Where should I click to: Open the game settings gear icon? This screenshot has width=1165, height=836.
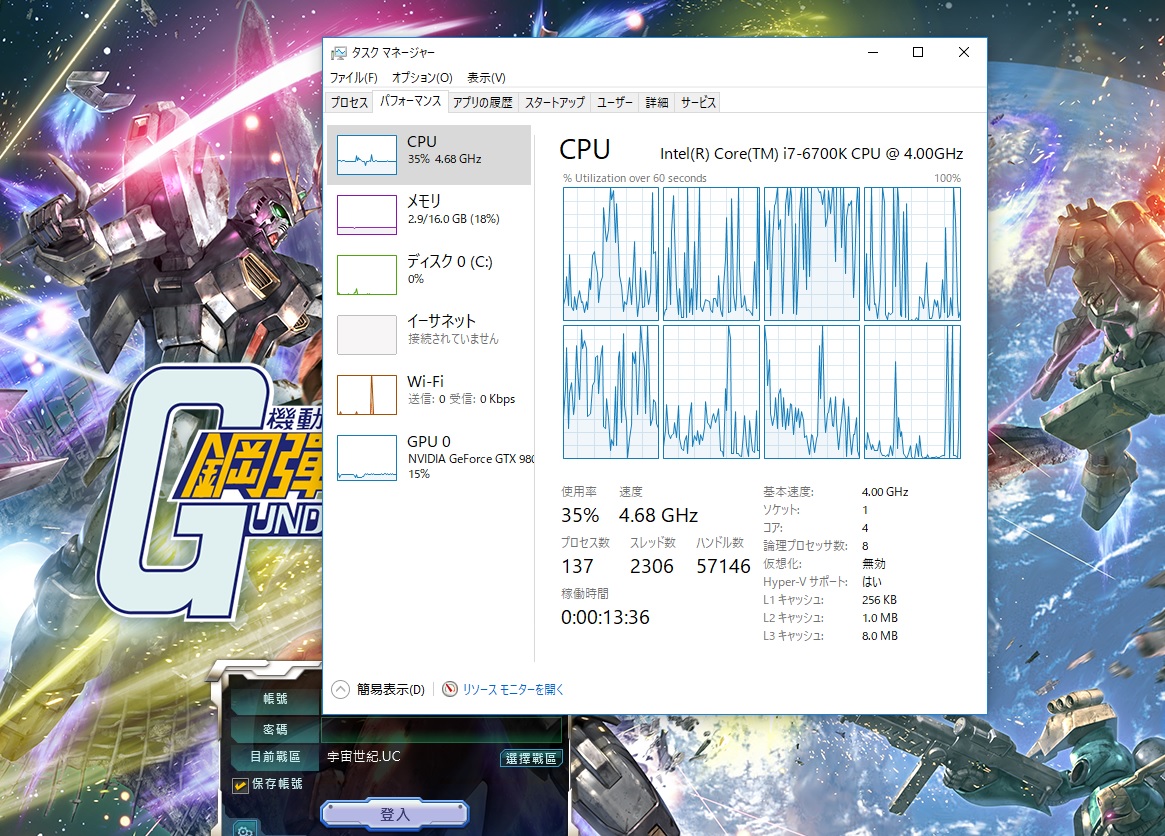tap(241, 828)
